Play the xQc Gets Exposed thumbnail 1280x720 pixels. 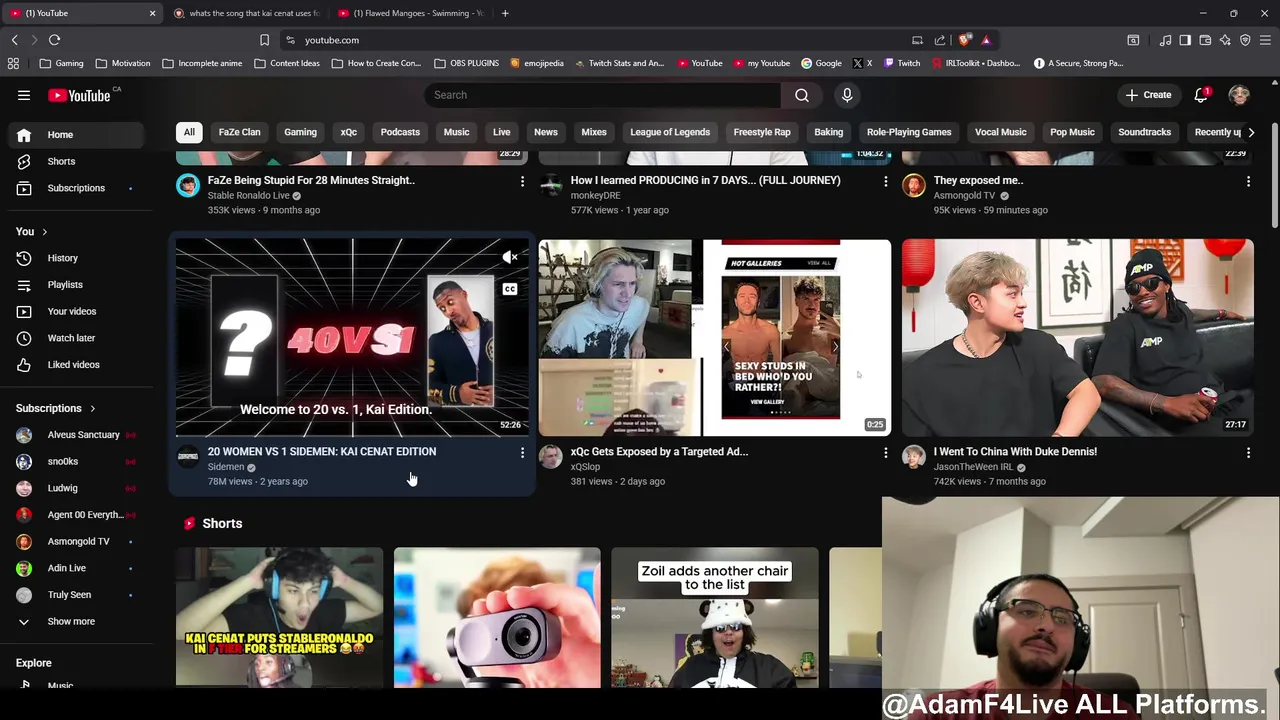714,337
